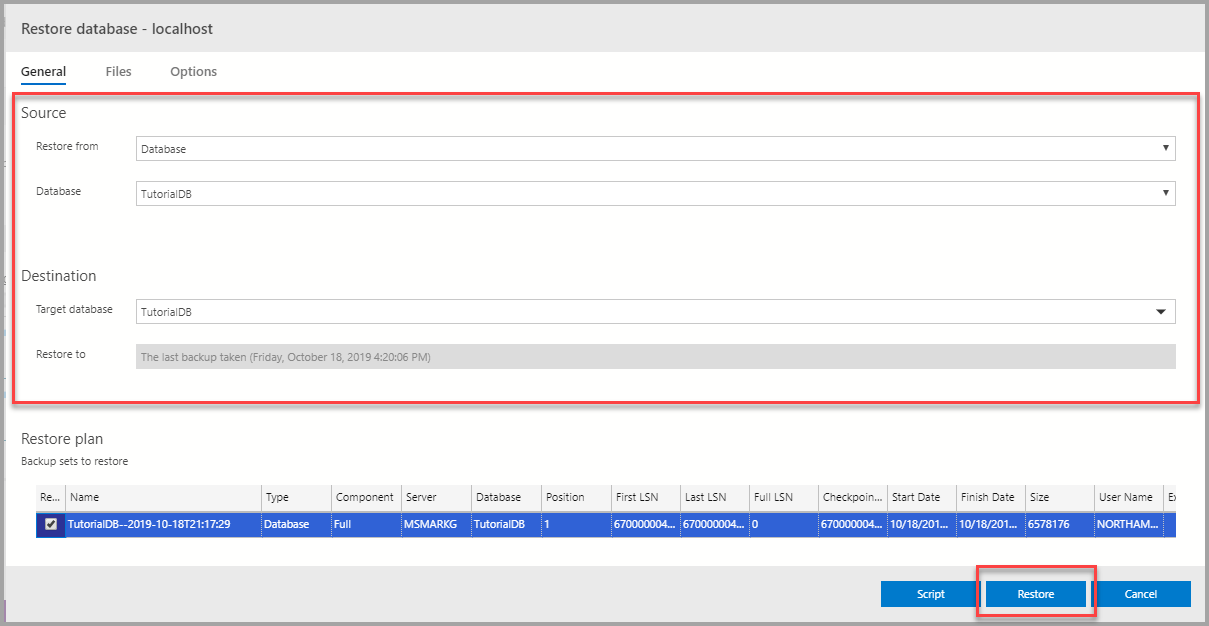Switch to the Files tab
1209x626 pixels.
[118, 71]
